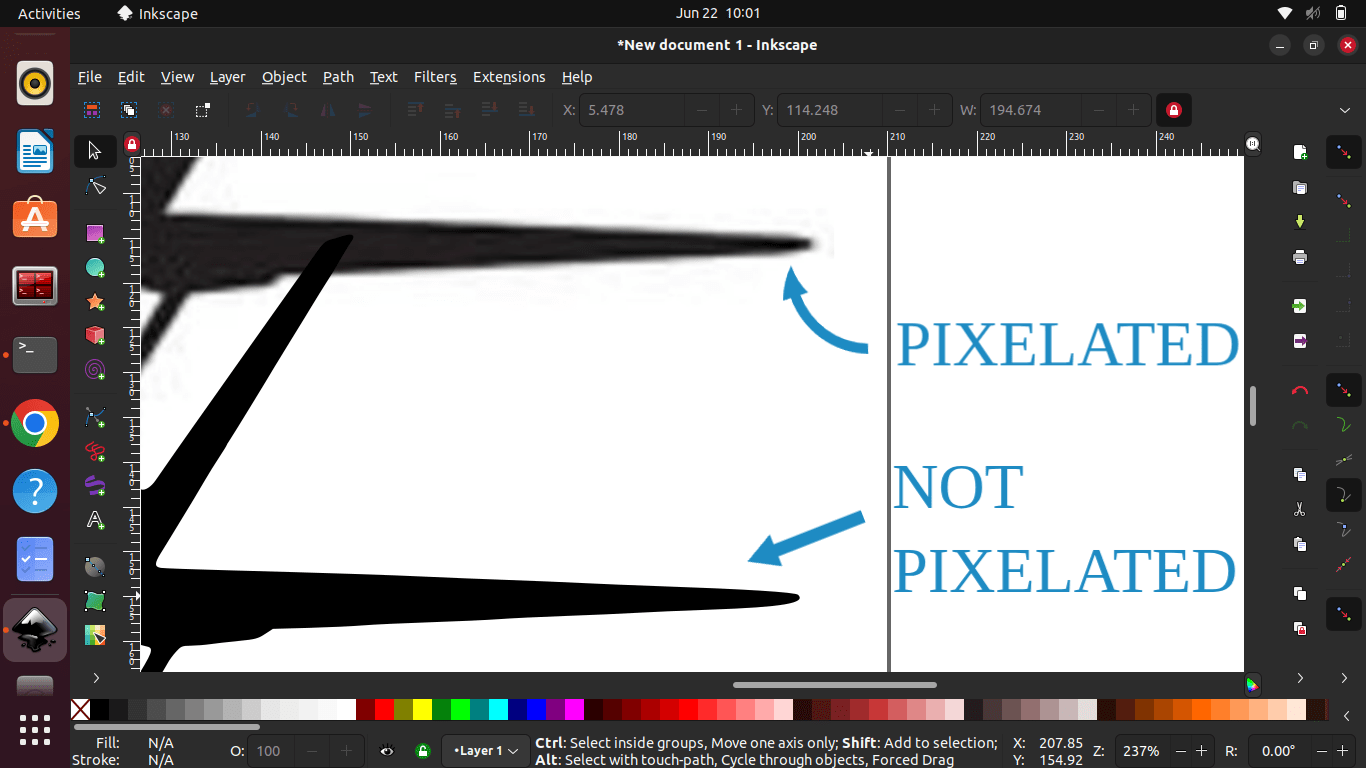Open the Filters menu
1366x768 pixels.
point(435,77)
